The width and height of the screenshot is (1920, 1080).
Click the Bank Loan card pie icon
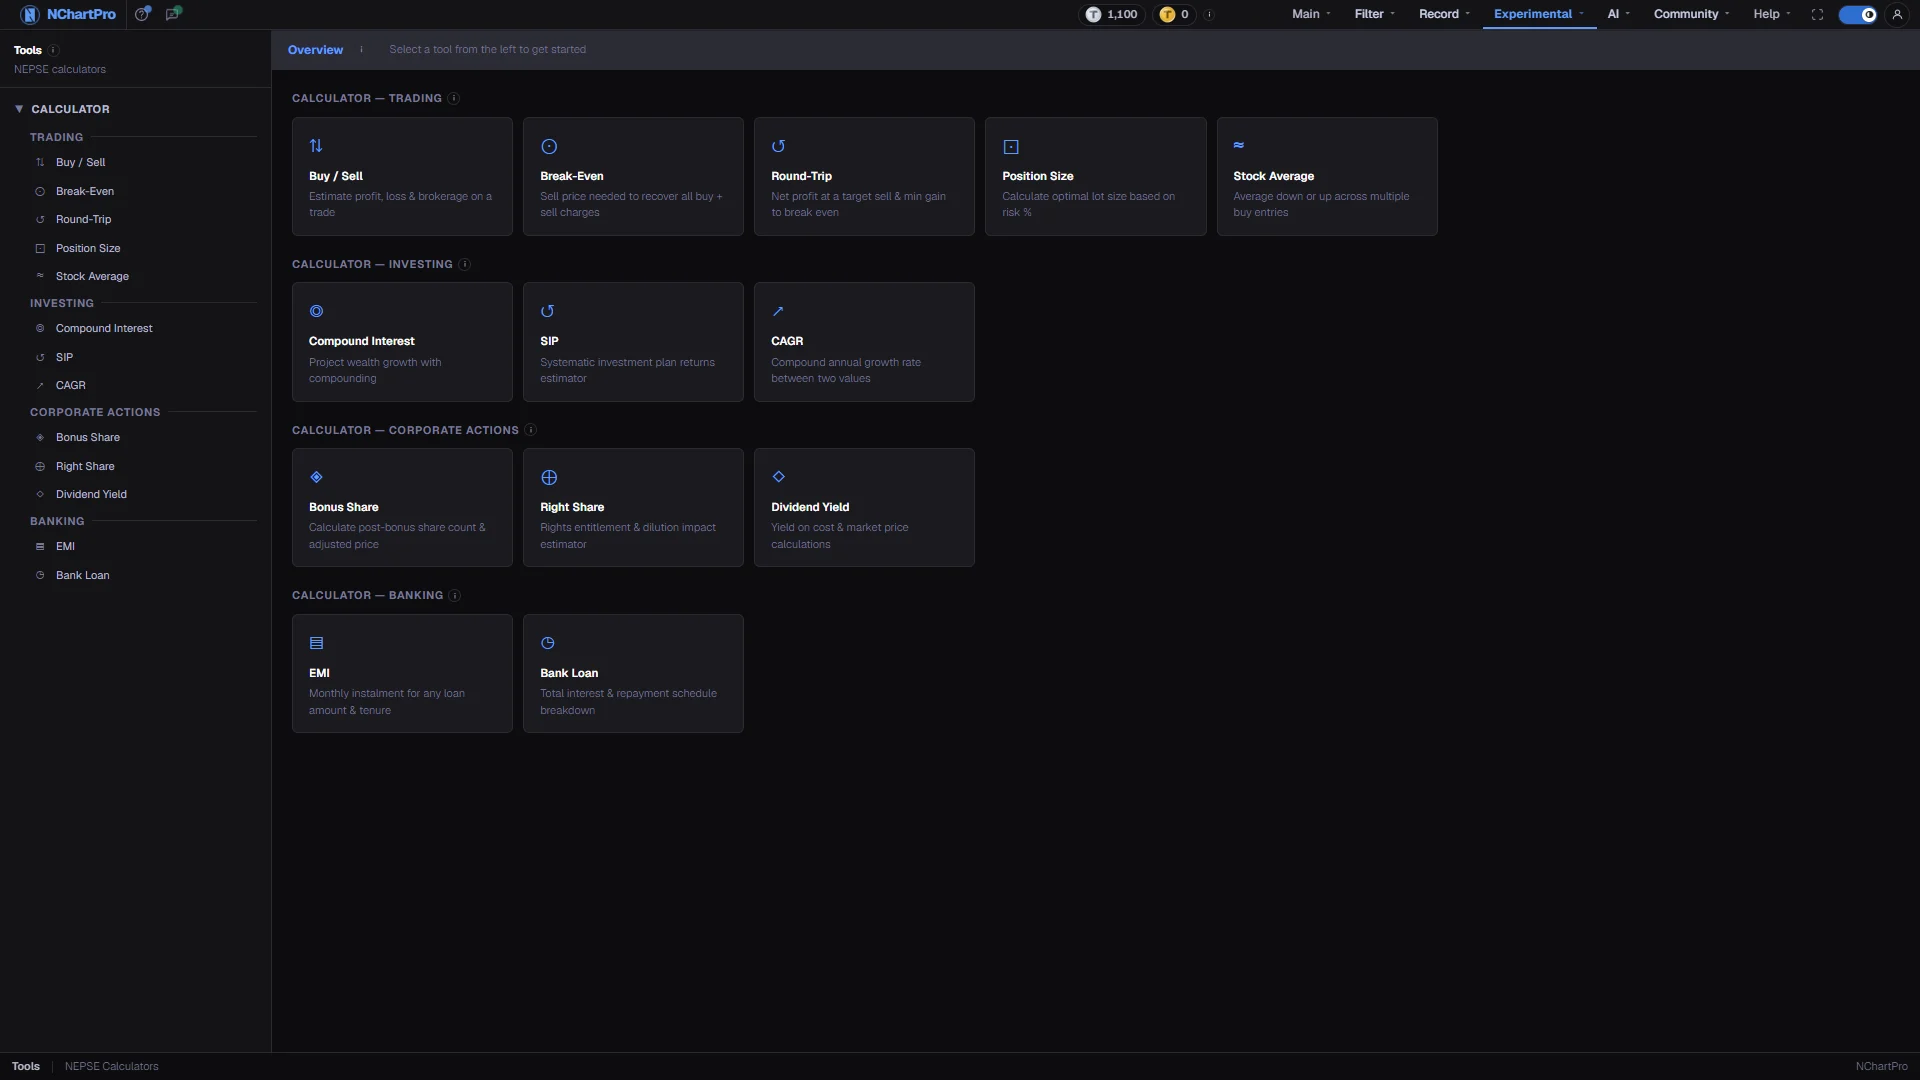pos(547,643)
